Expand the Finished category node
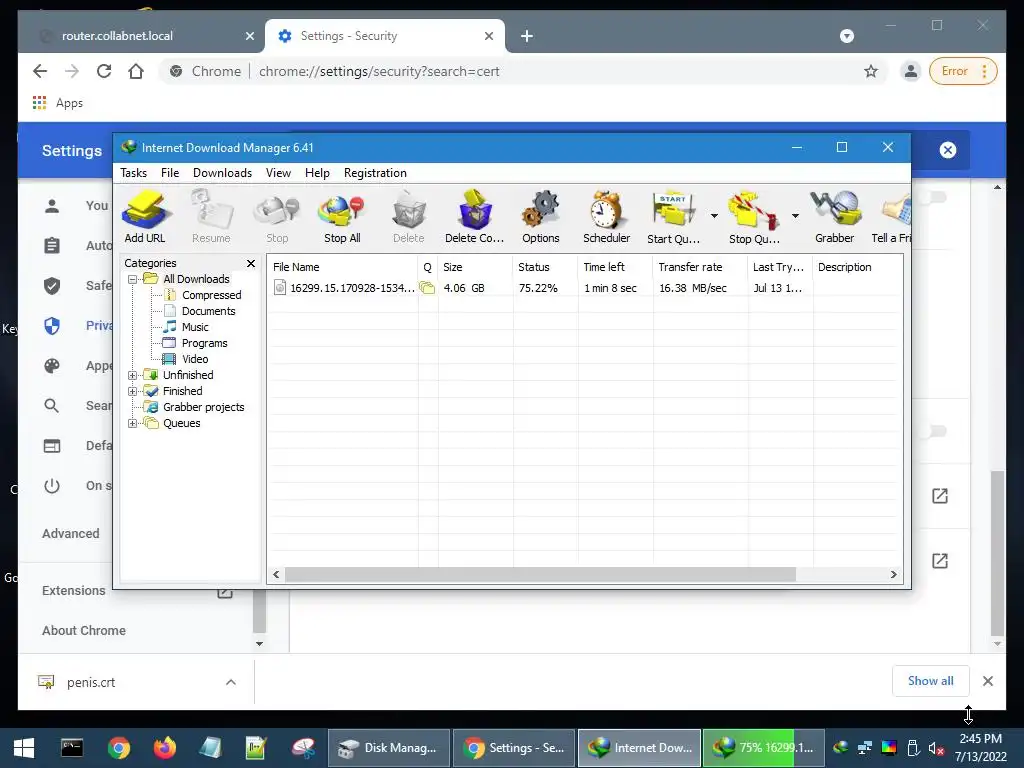Viewport: 1024px width, 768px height. coord(133,391)
